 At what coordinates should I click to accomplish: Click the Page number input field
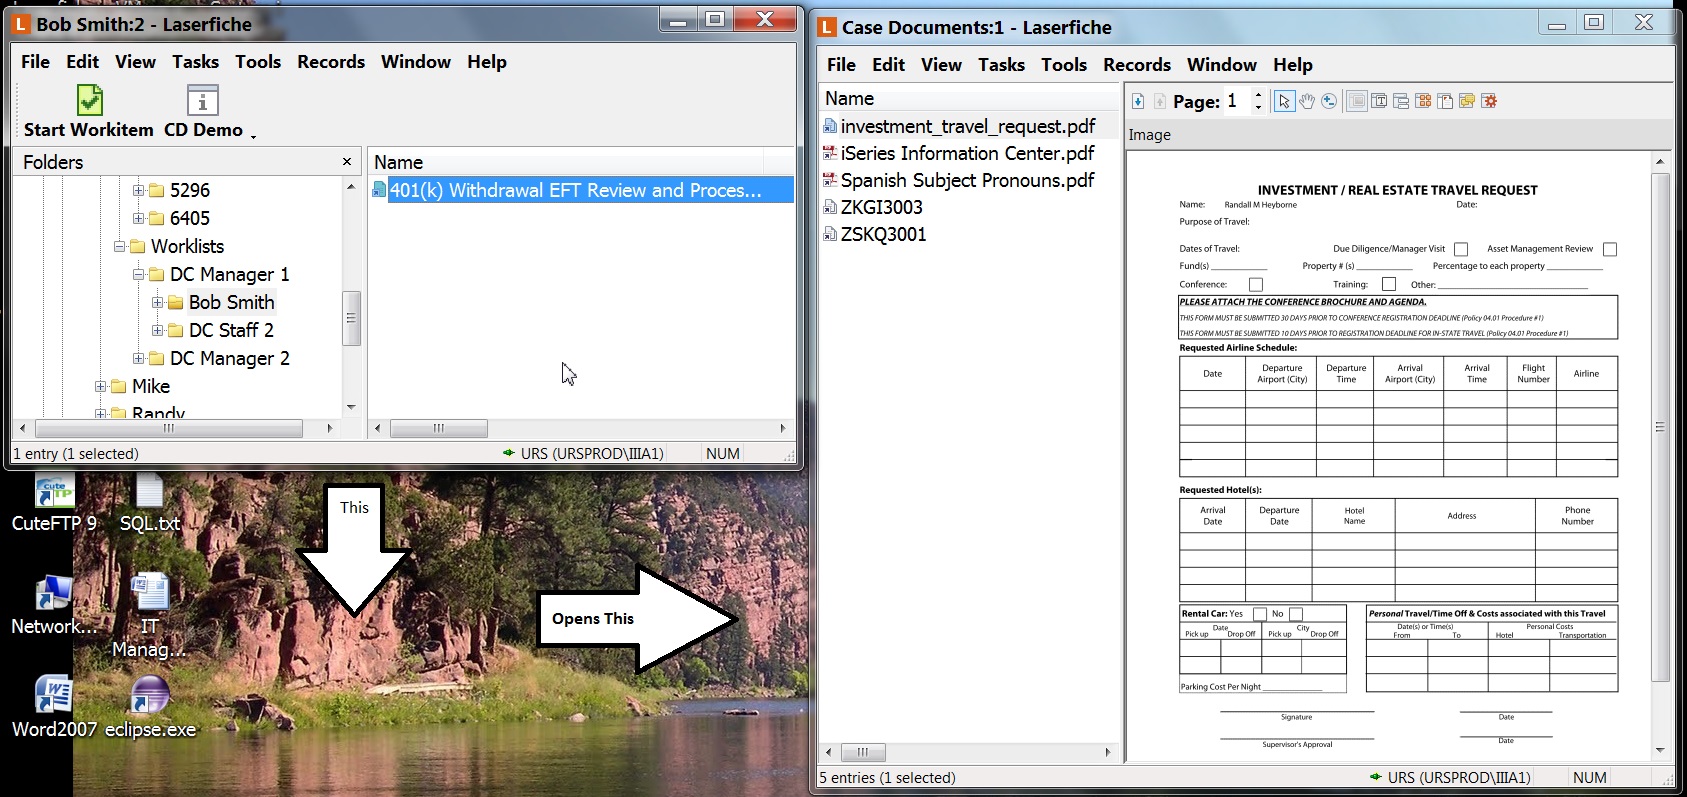click(1238, 101)
